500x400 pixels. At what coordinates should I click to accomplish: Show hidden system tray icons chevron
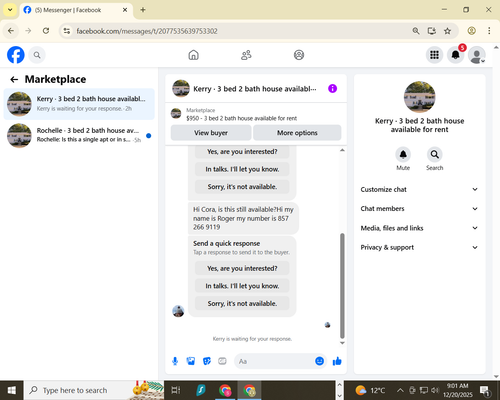pyautogui.click(x=400, y=390)
